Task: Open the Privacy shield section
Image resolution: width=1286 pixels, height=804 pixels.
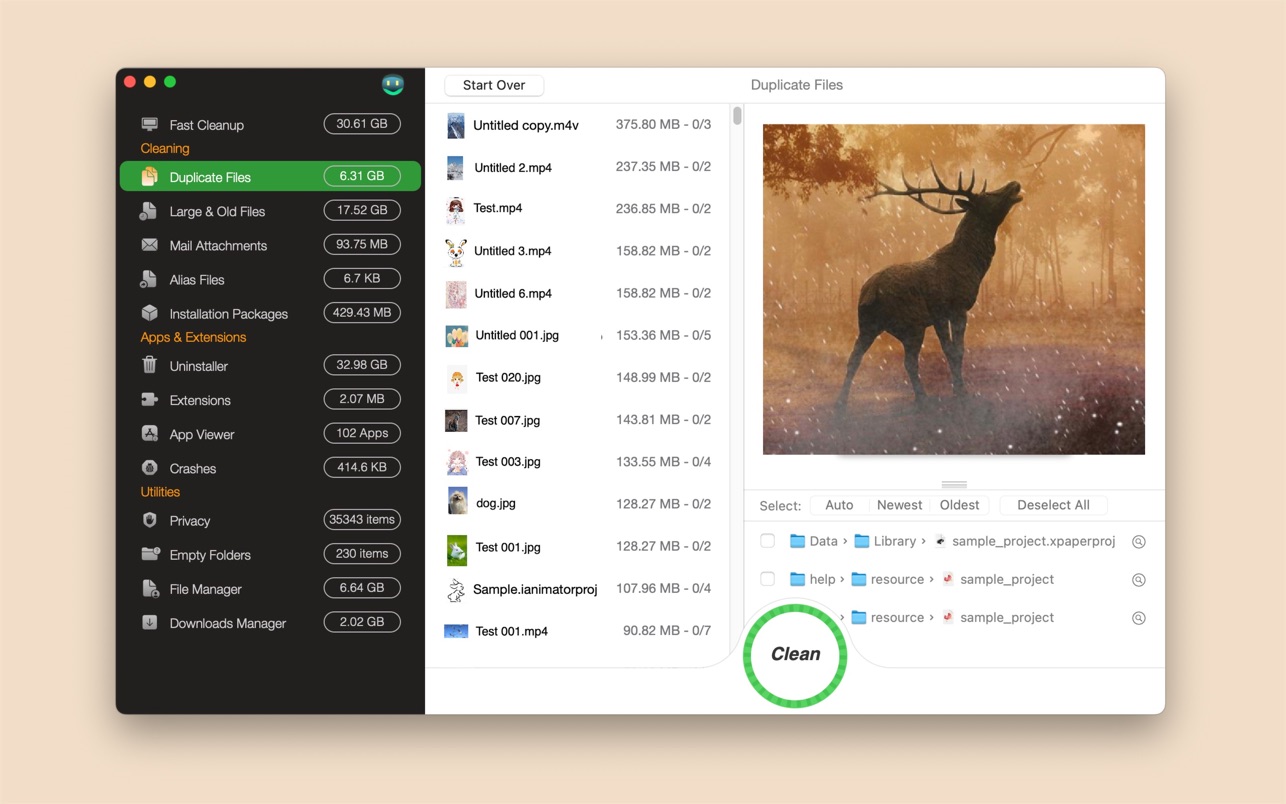Action: [x=149, y=521]
